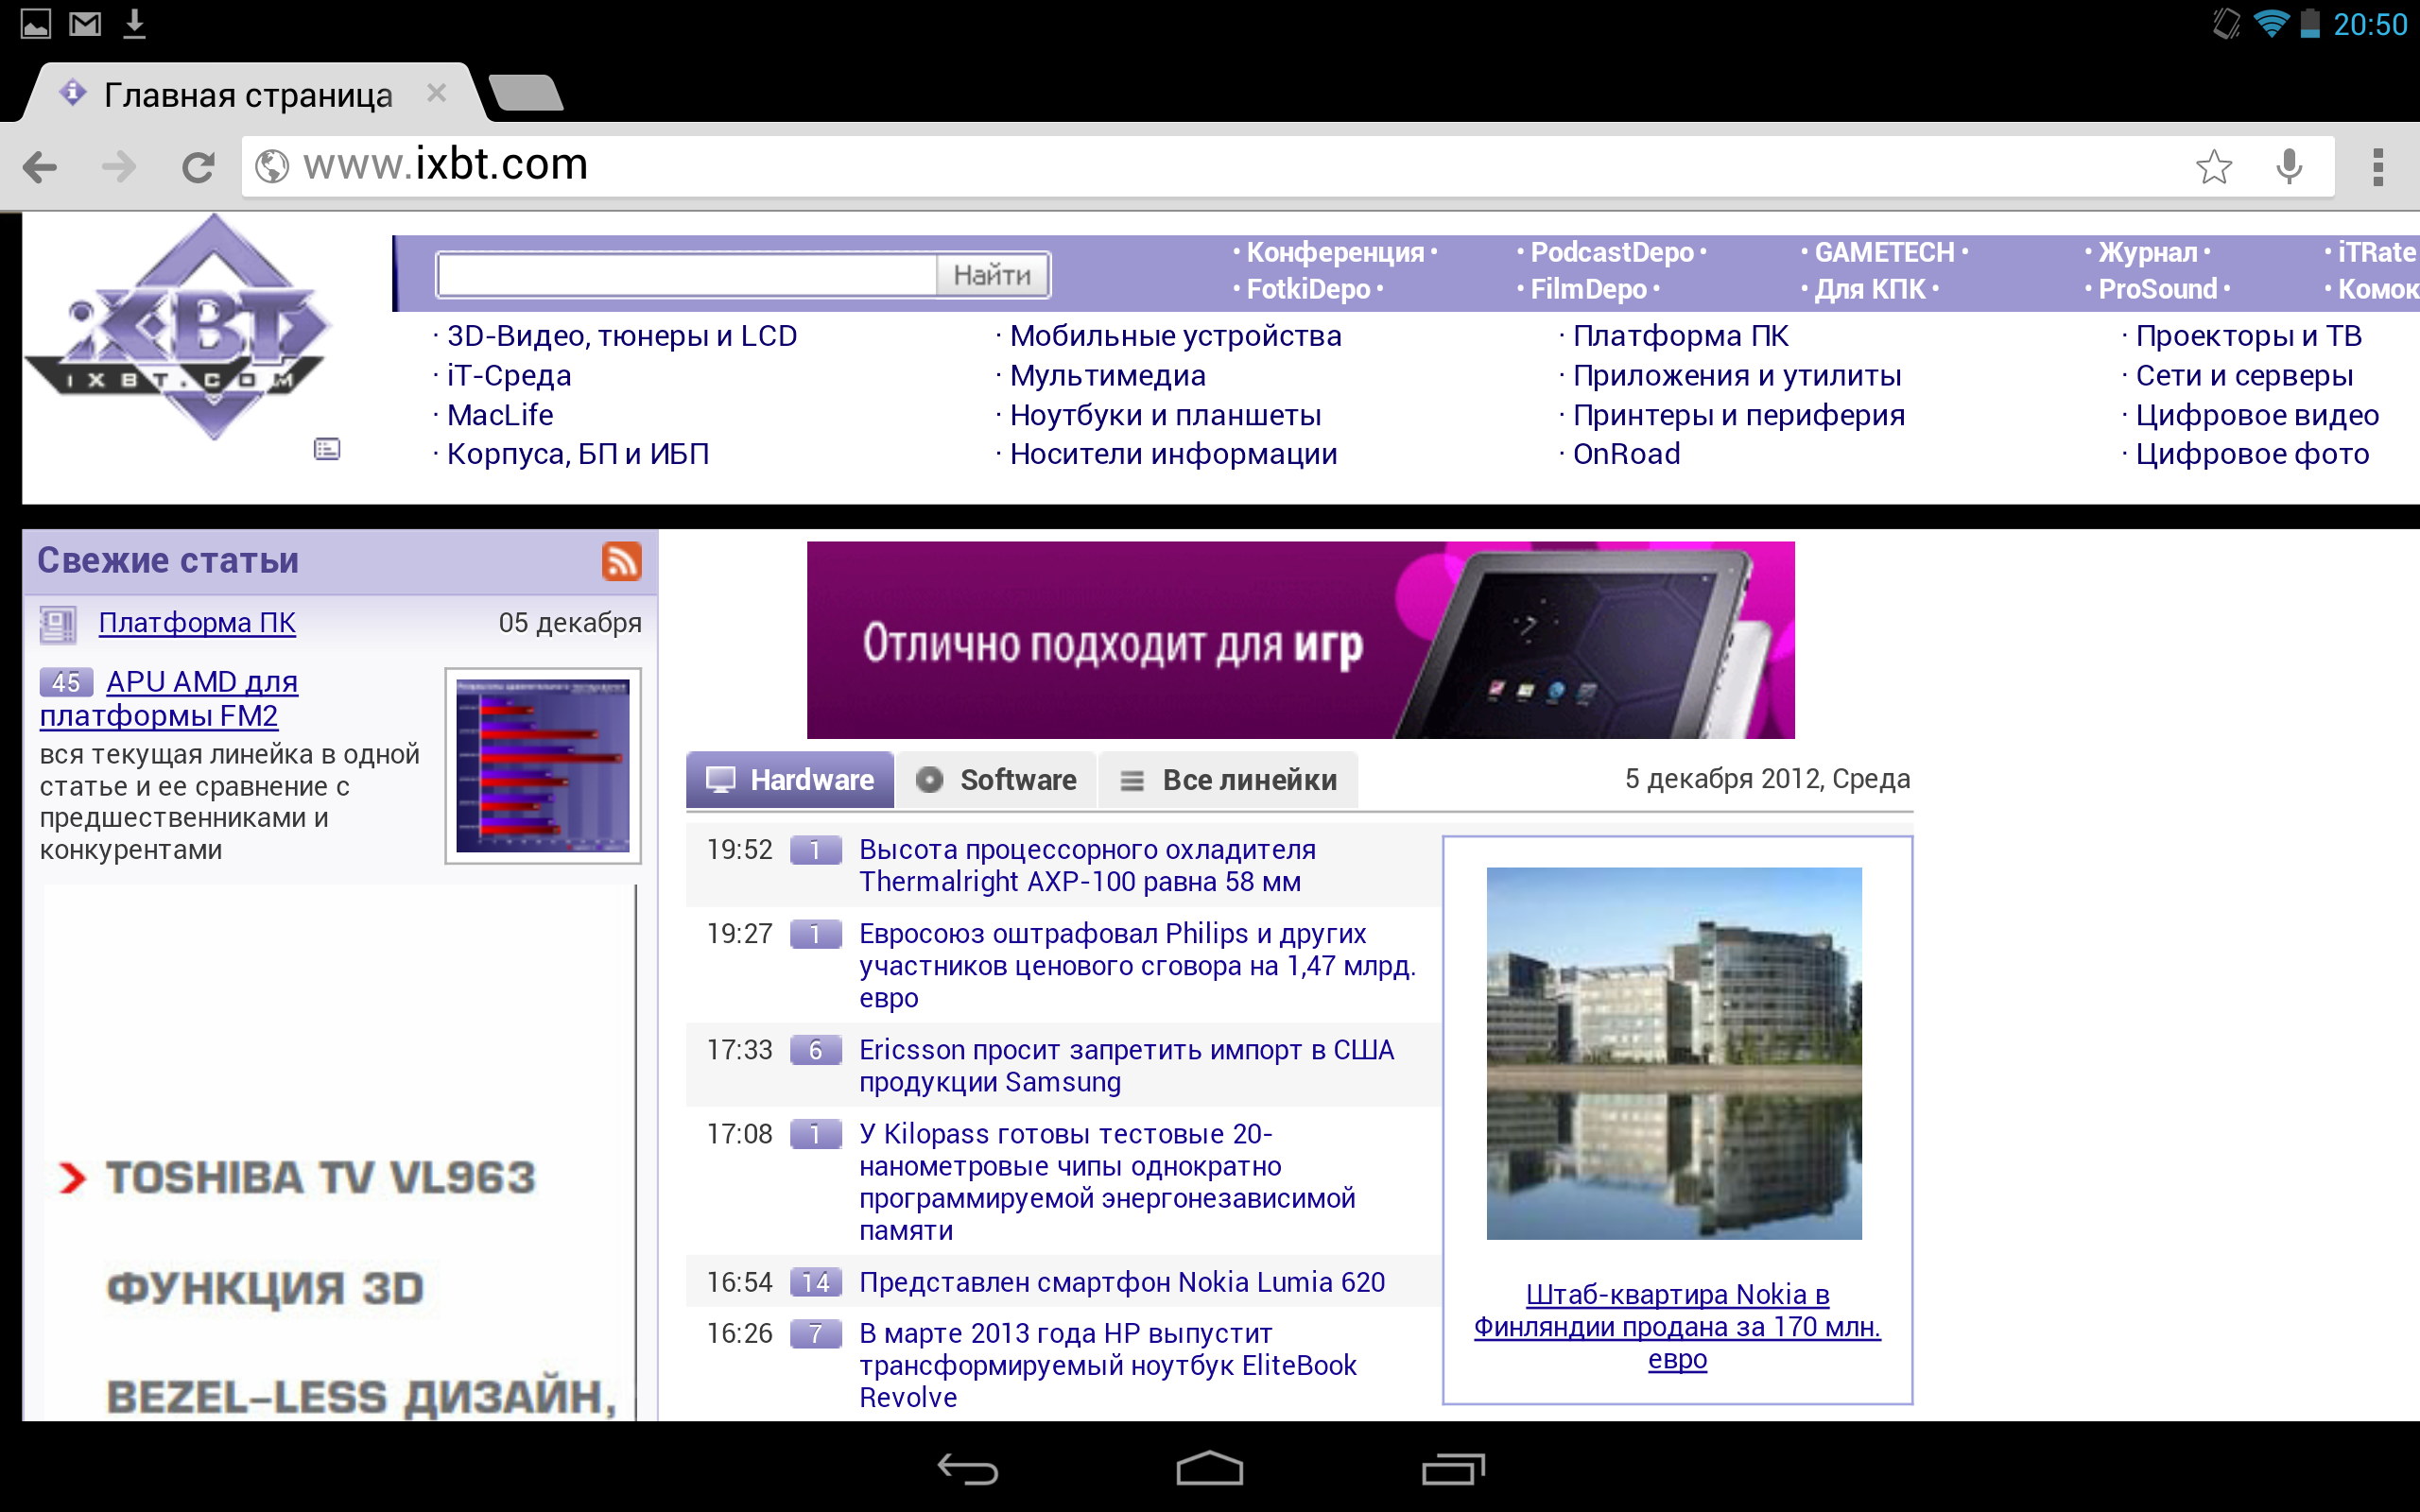Switch to the Software news tab
This screenshot has width=2420, height=1512.
(x=996, y=780)
